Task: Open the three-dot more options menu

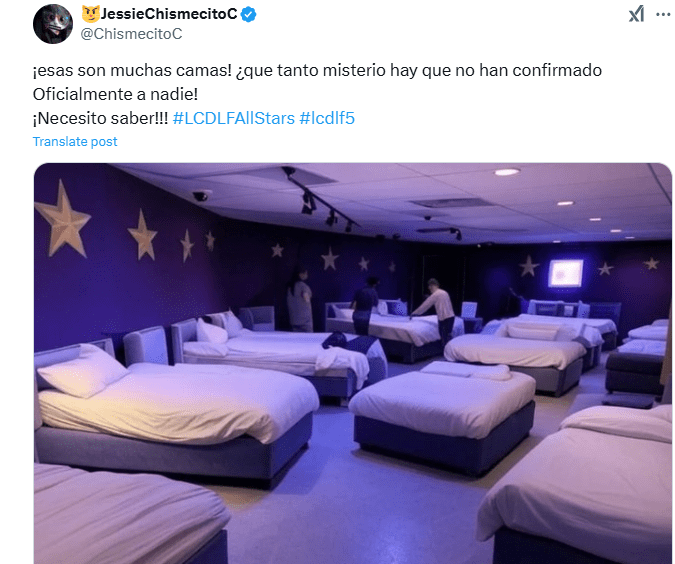Action: 663,14
